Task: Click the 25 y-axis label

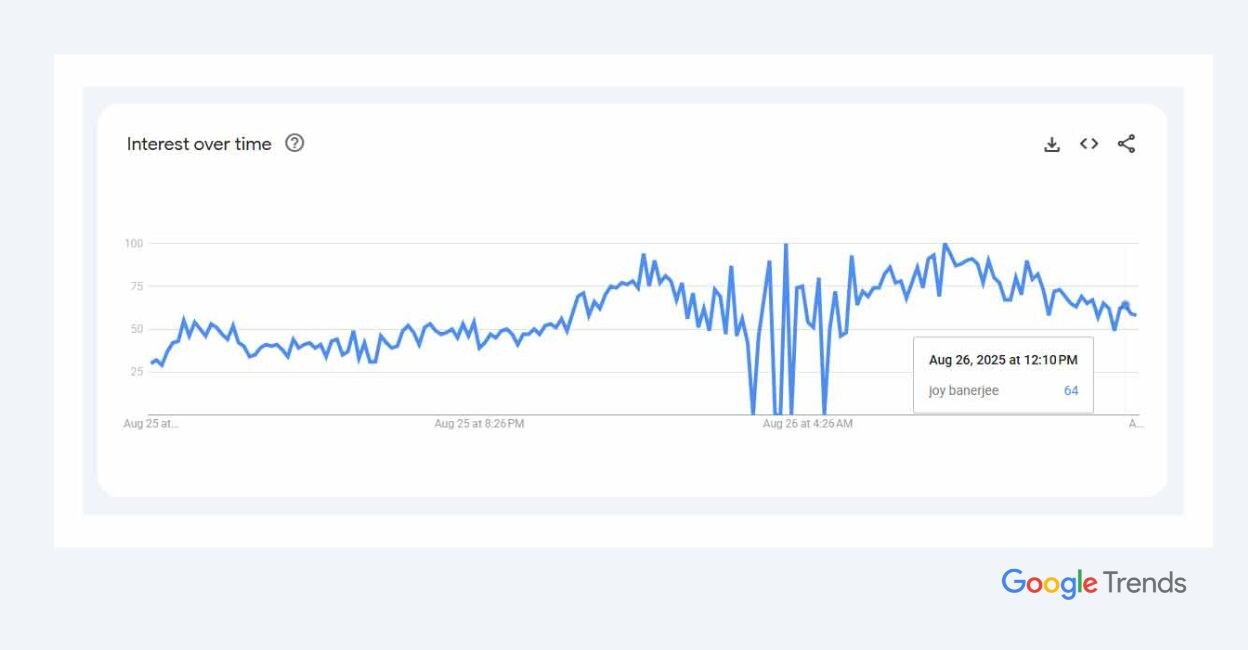Action: (x=137, y=372)
